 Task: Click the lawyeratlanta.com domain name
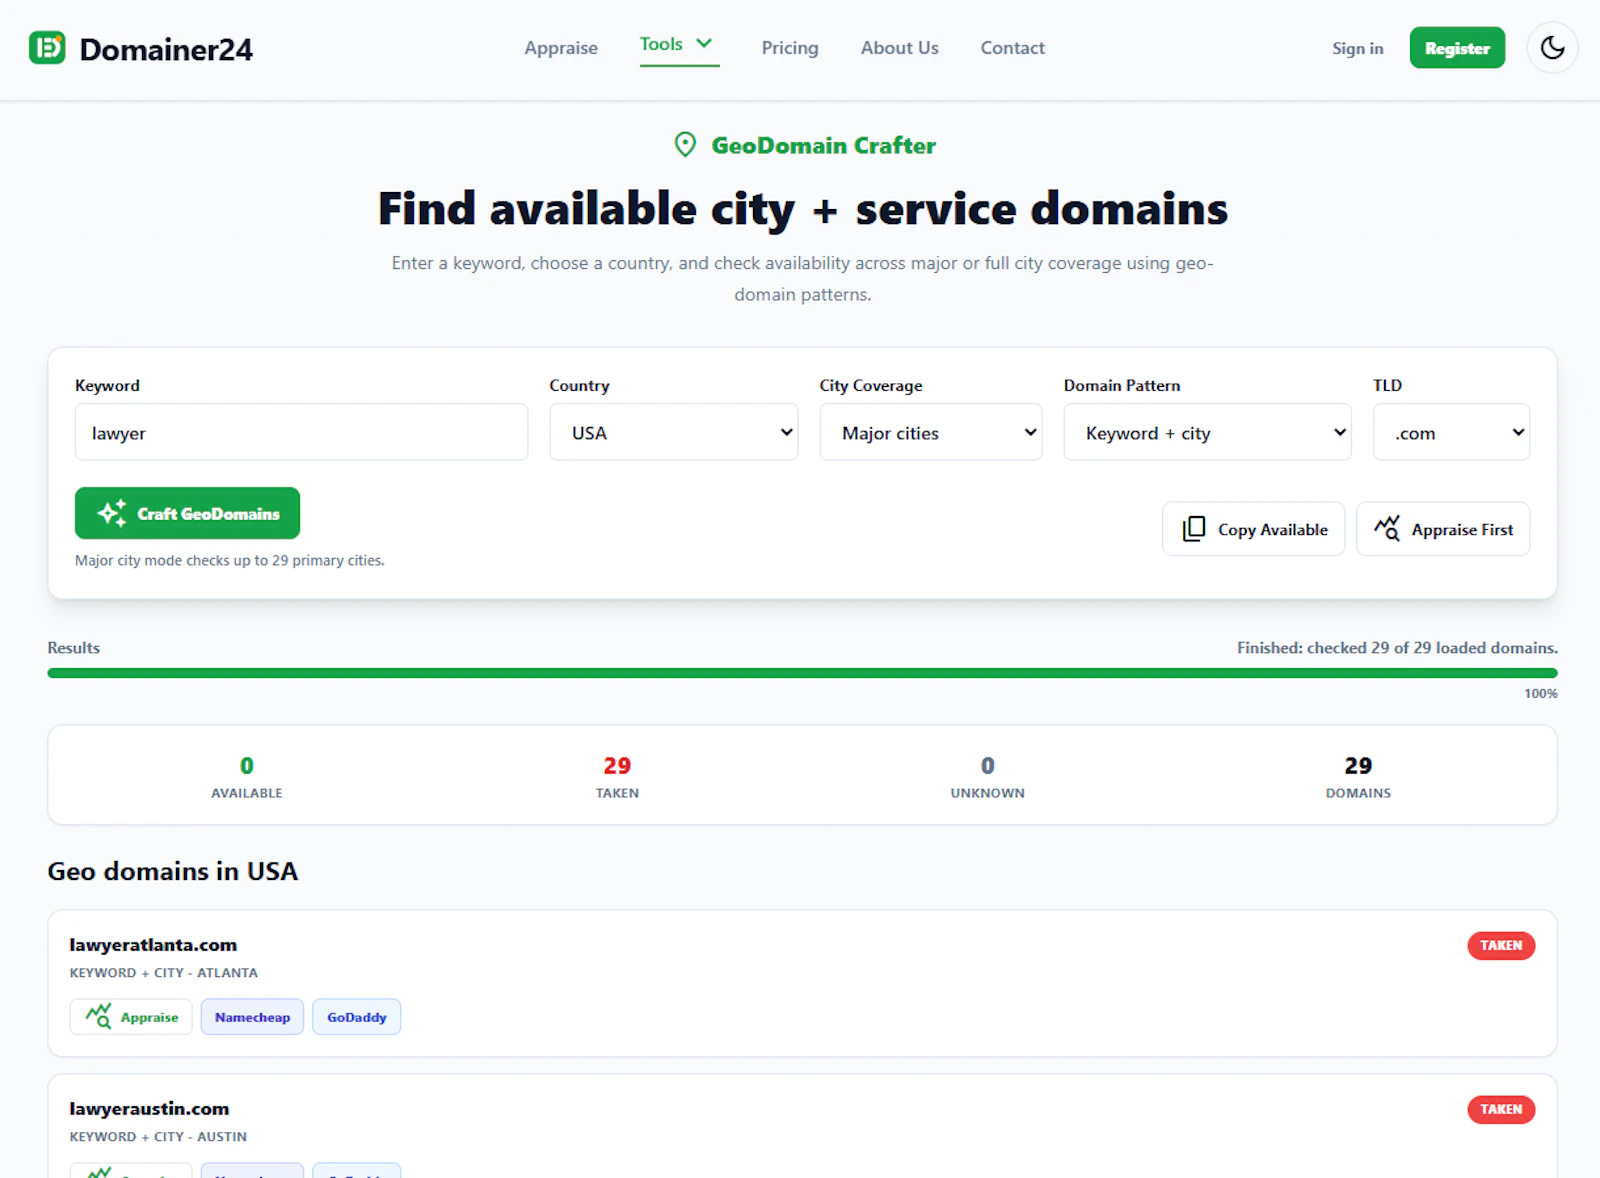pos(153,945)
